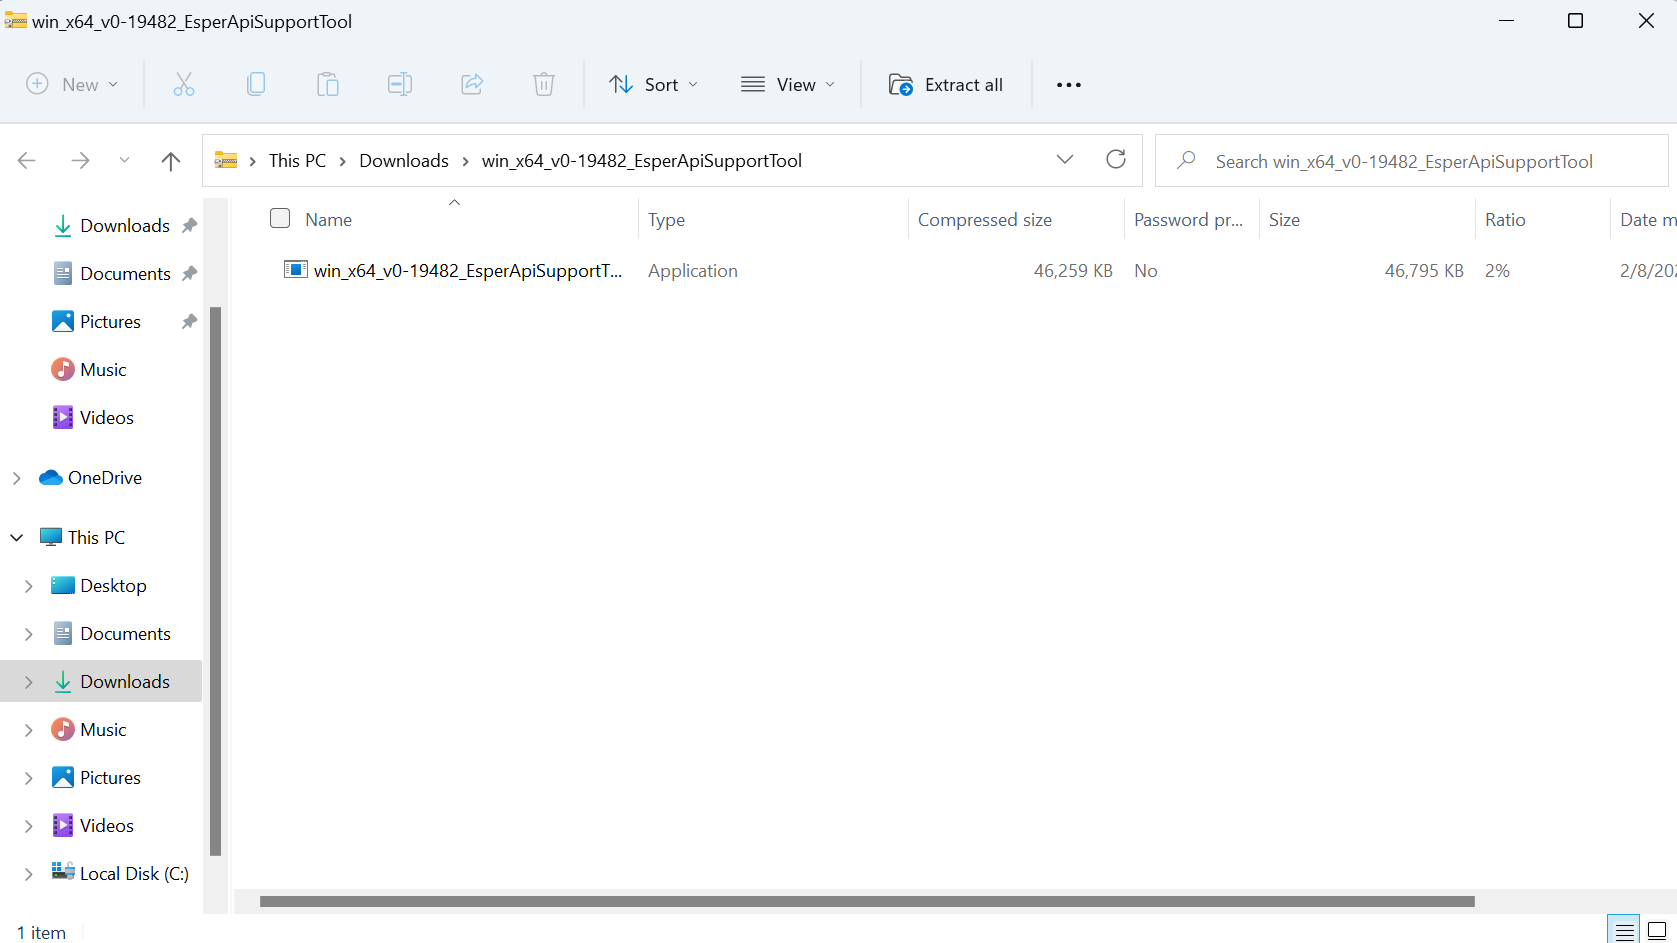This screenshot has height=943, width=1677.
Task: Open the address bar dropdown arrow
Action: pos(1065,159)
